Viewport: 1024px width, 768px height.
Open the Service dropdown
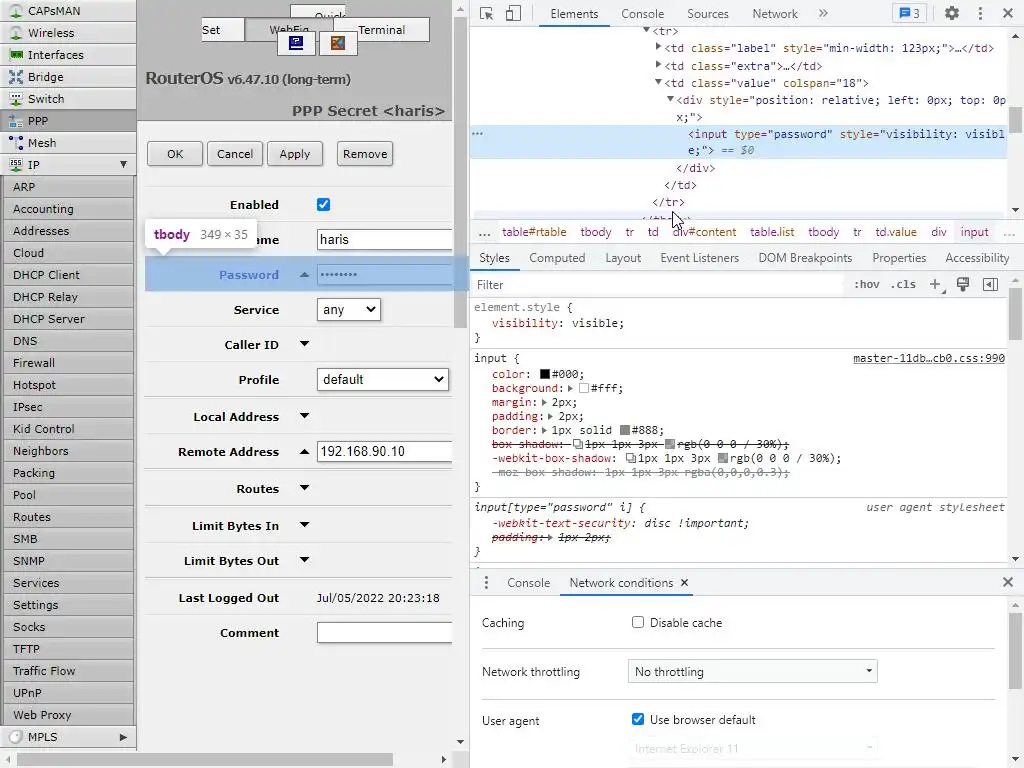349,310
